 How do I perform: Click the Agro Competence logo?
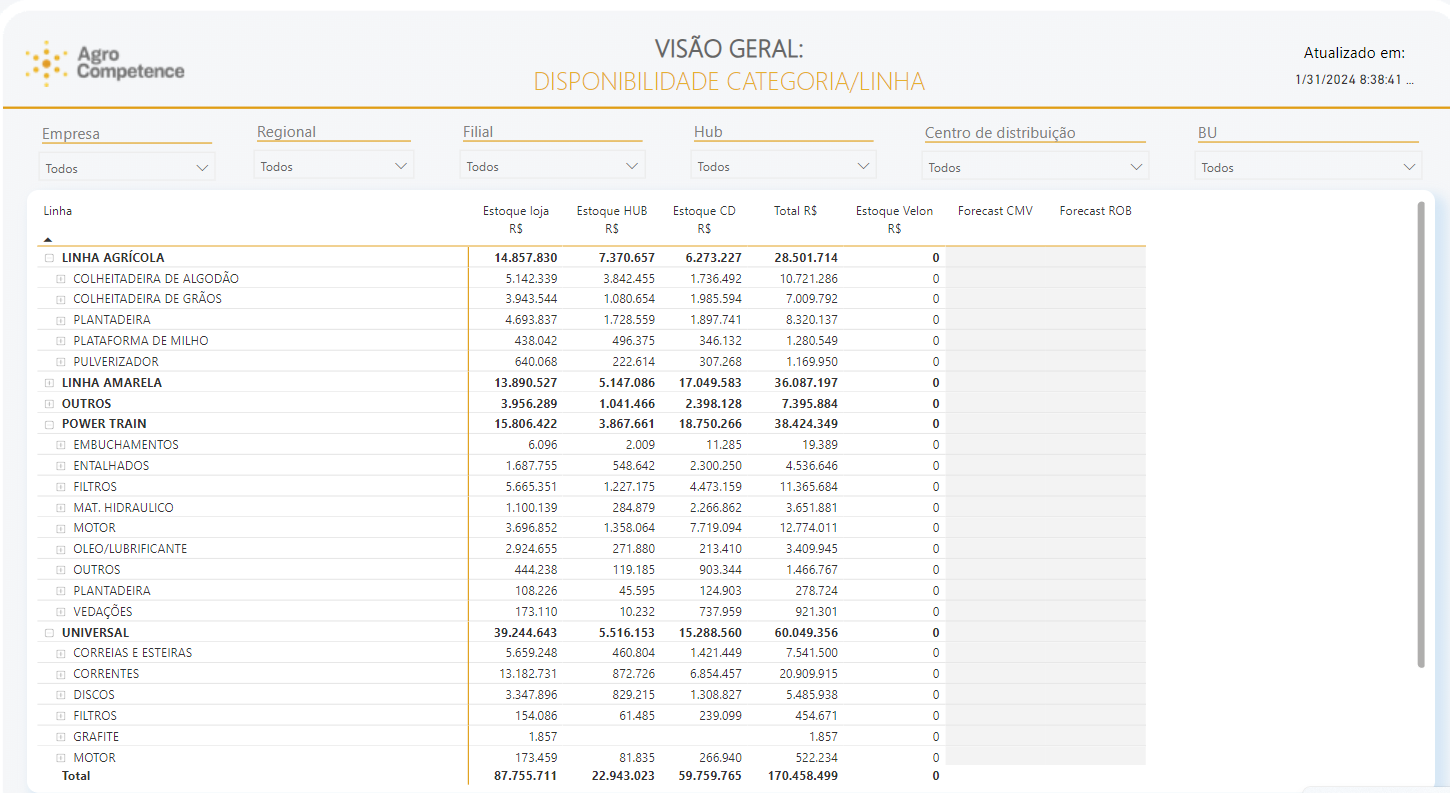[105, 63]
